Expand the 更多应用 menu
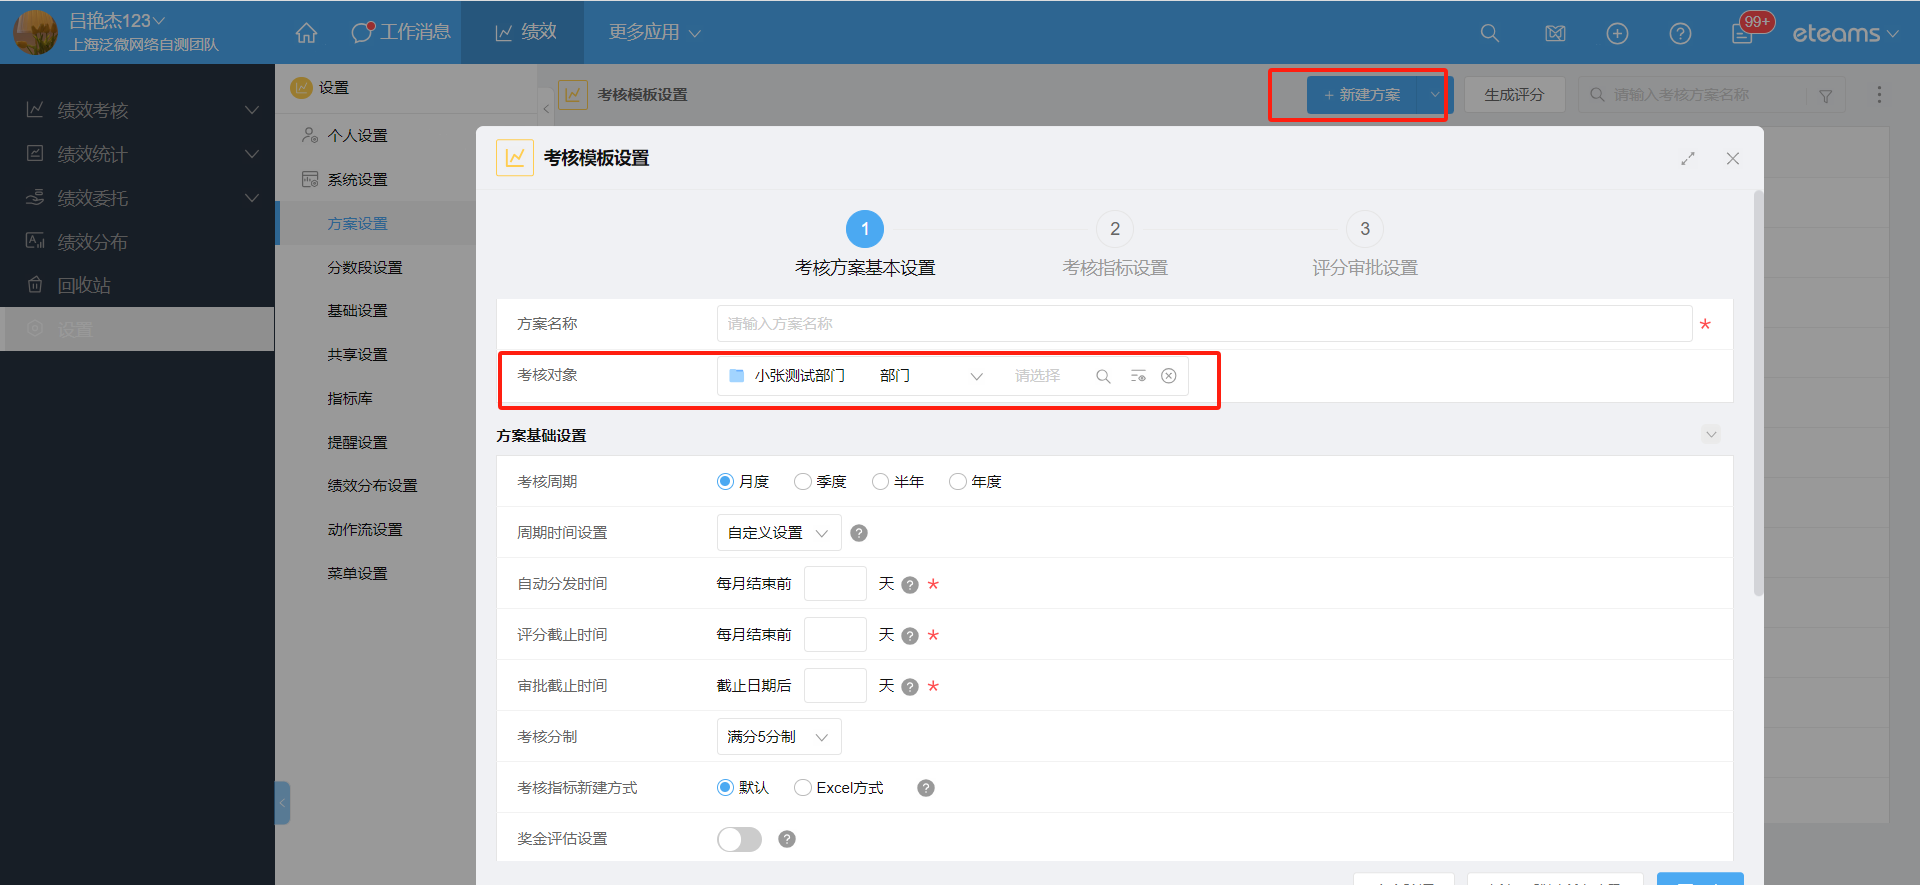Viewport: 1920px width, 885px height. [x=654, y=32]
